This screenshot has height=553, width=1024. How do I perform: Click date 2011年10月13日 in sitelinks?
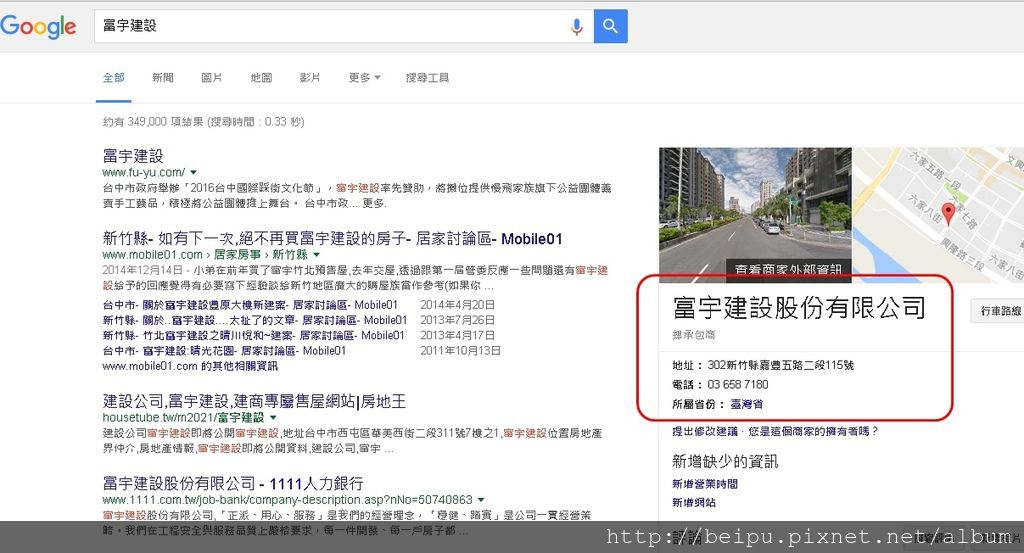(460, 351)
